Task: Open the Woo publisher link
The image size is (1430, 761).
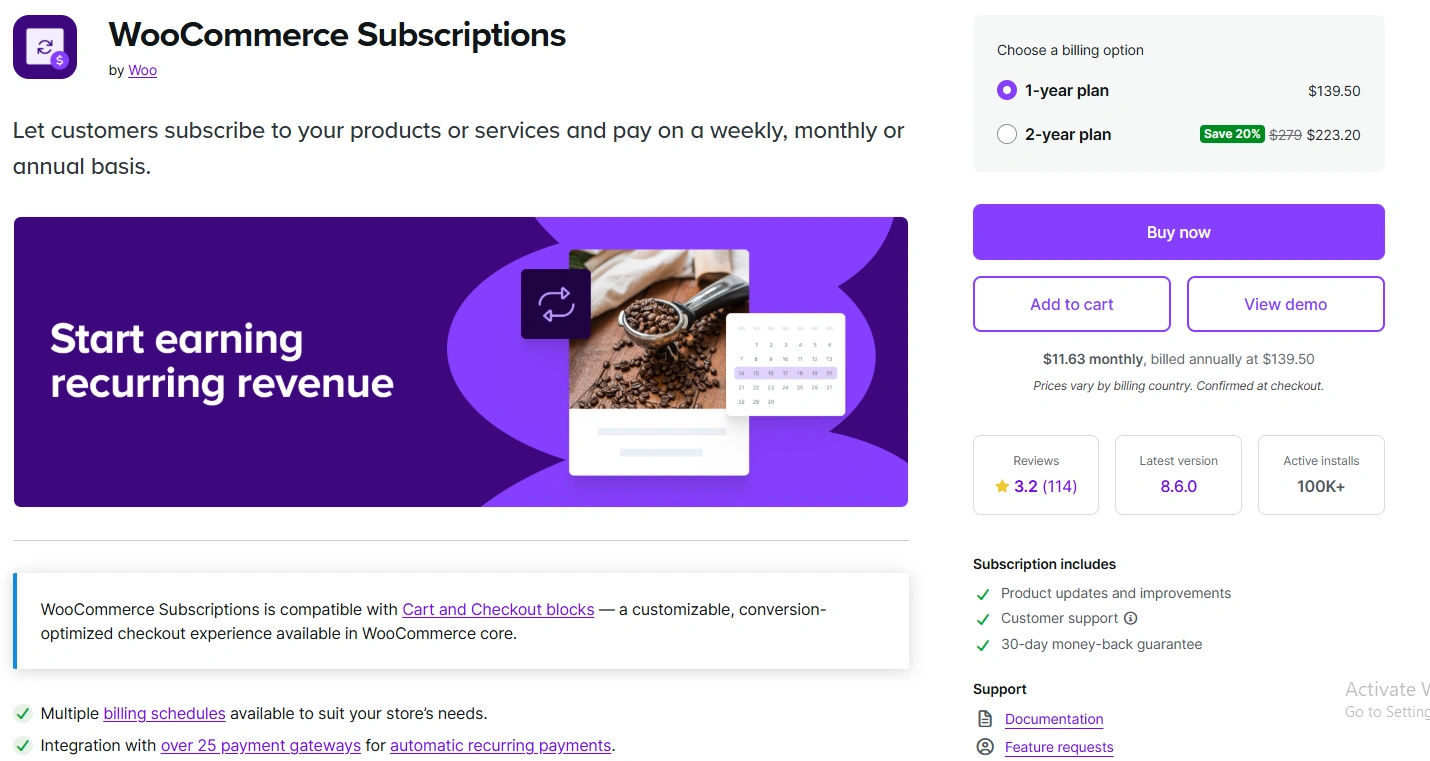Action: point(141,70)
